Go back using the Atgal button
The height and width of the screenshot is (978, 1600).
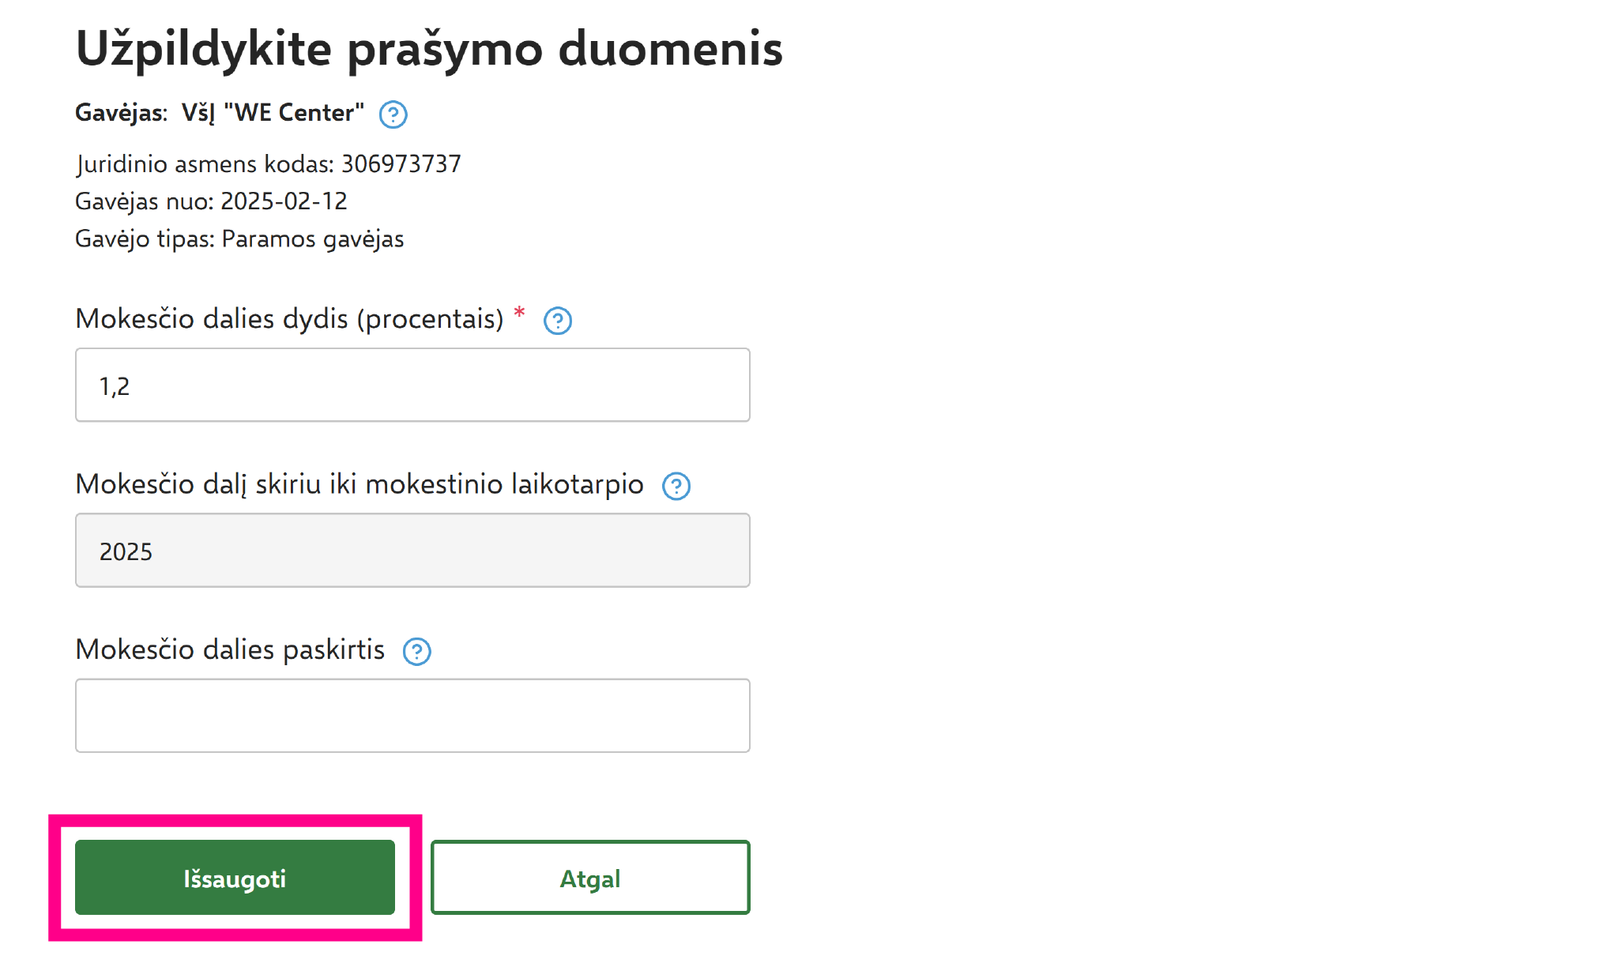[x=590, y=878]
